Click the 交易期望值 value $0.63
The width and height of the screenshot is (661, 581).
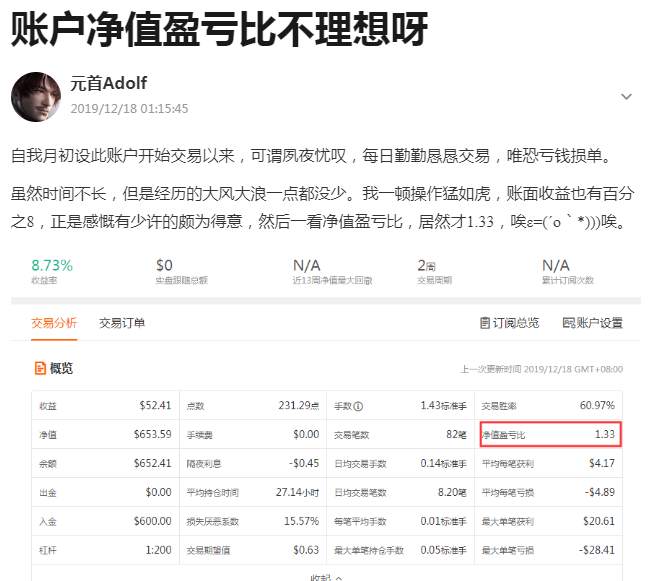pyautogui.click(x=306, y=550)
